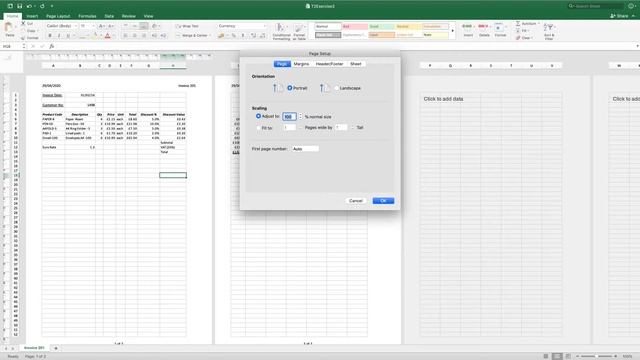This screenshot has width=640, height=360.
Task: Click the Search Sheet field
Action: [597, 6]
